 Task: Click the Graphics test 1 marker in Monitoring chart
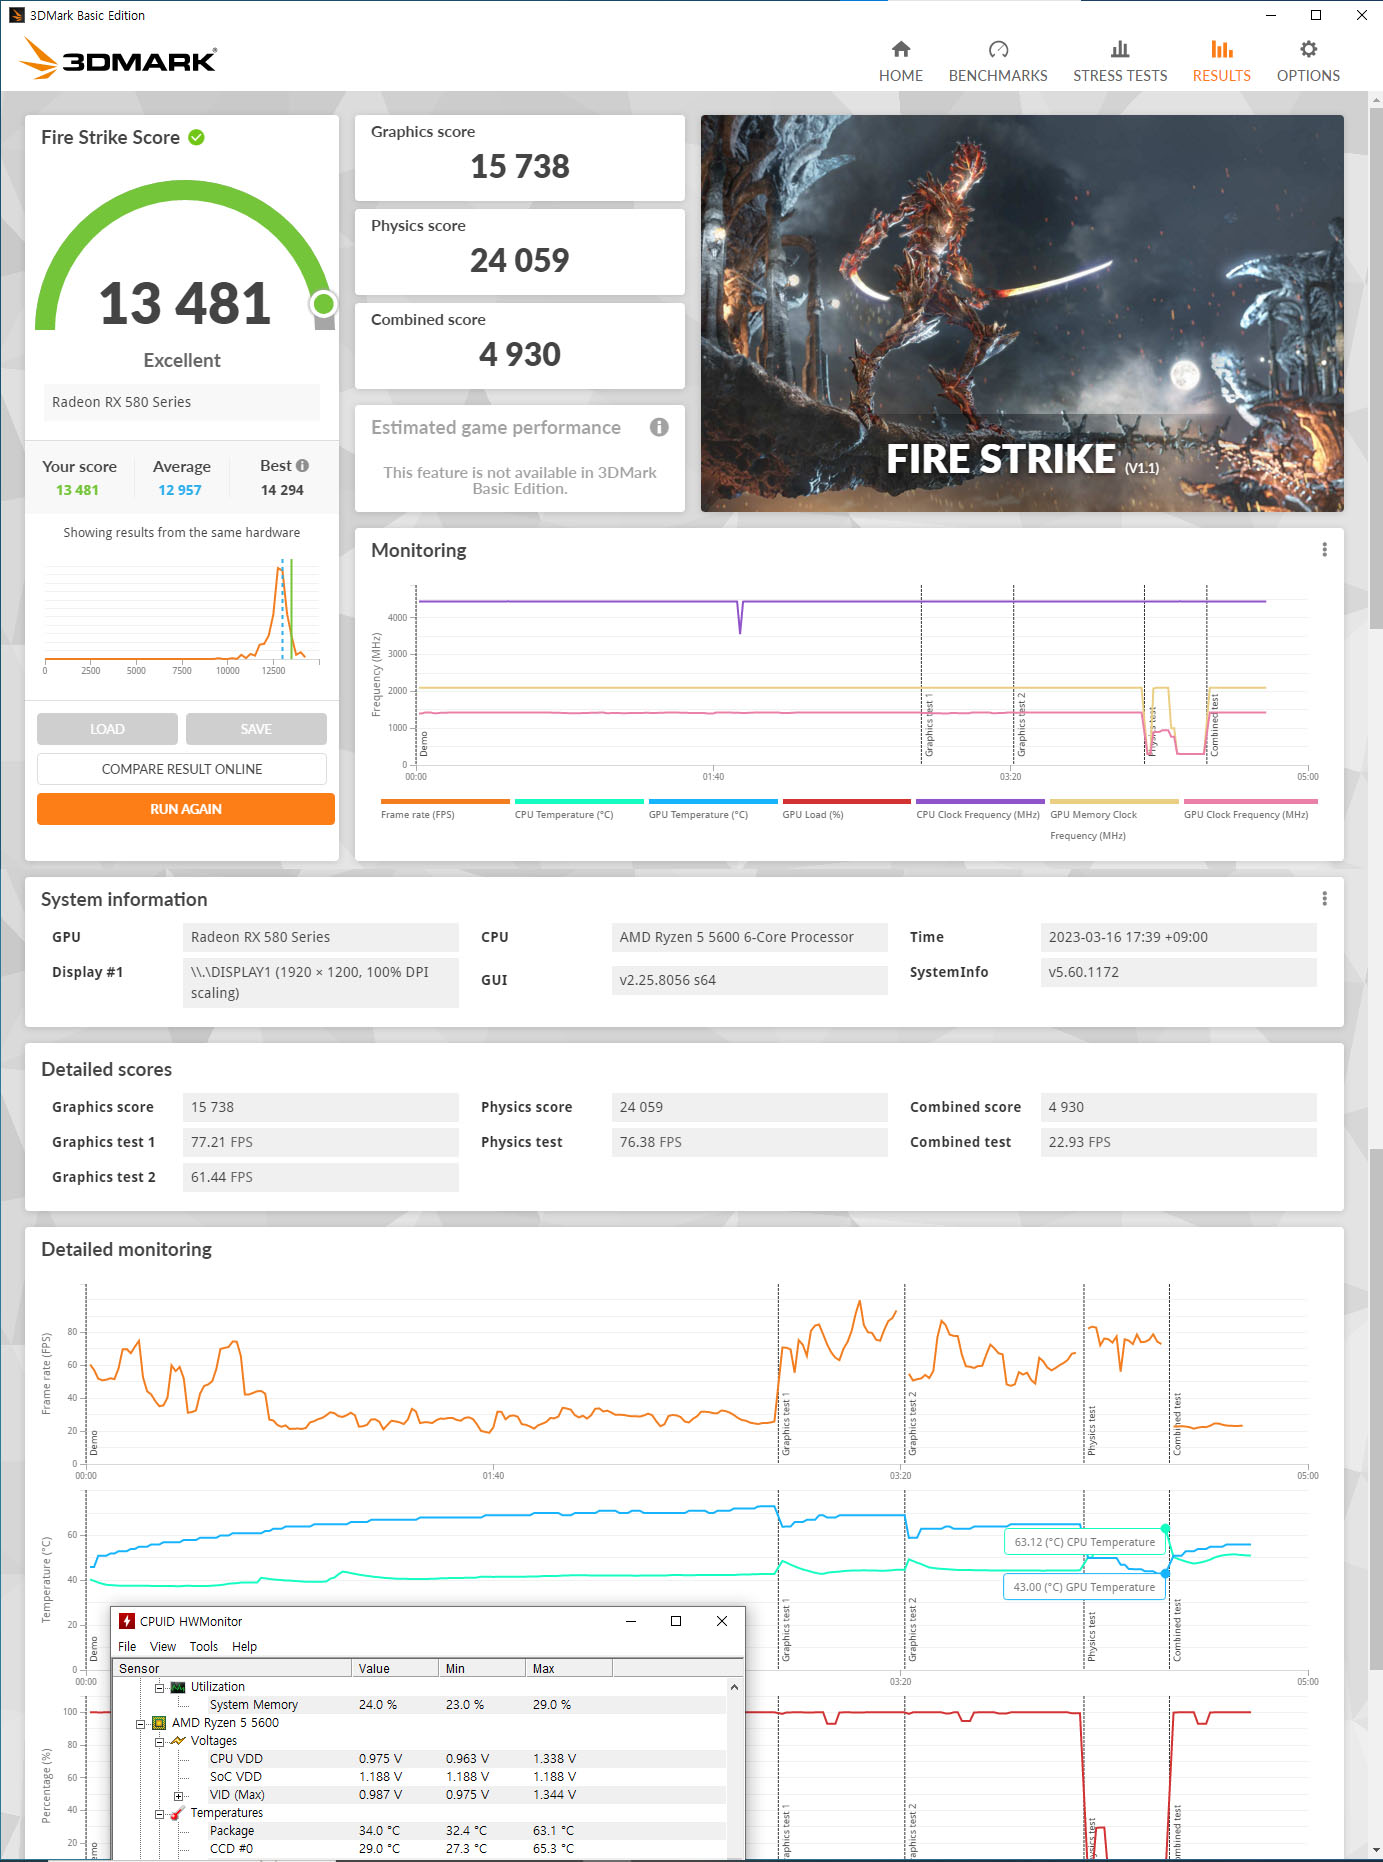click(x=928, y=725)
